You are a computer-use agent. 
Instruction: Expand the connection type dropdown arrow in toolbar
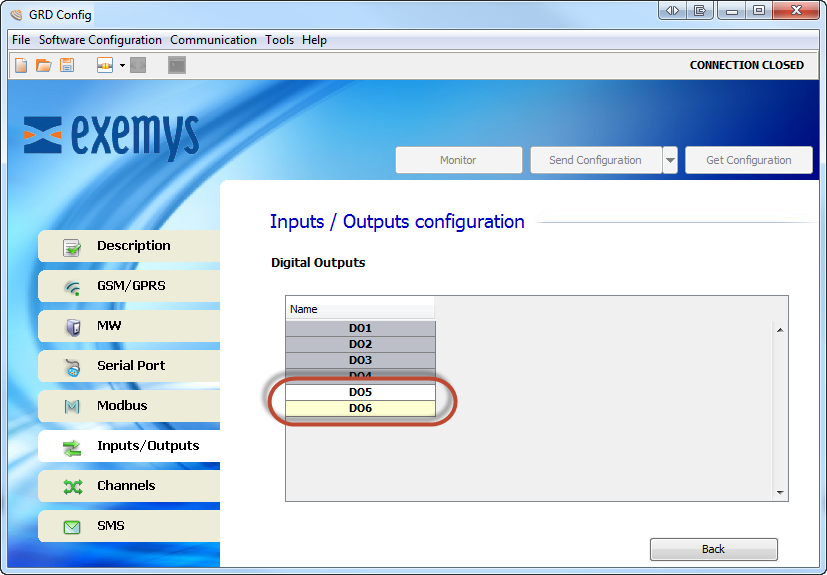point(122,65)
